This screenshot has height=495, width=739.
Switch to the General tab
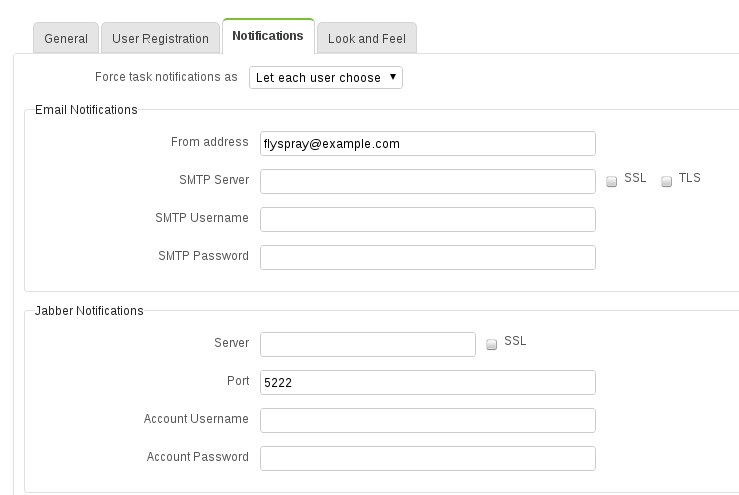(x=66, y=38)
